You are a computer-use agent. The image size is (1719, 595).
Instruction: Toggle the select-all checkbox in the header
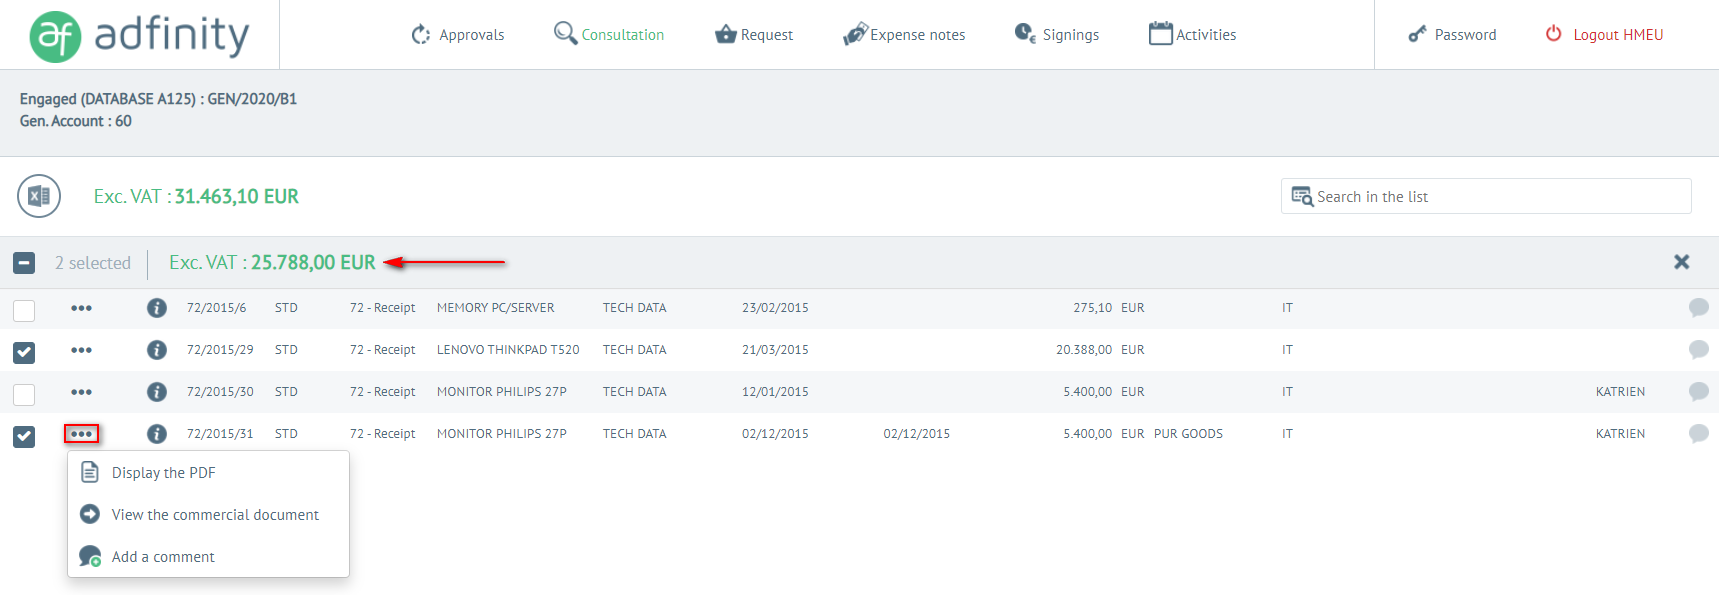coord(24,263)
